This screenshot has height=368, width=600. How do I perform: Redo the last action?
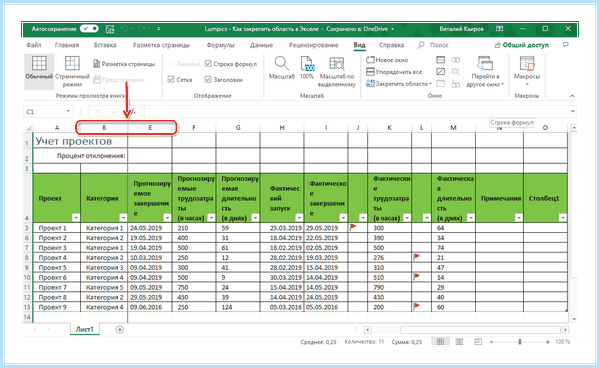(142, 29)
